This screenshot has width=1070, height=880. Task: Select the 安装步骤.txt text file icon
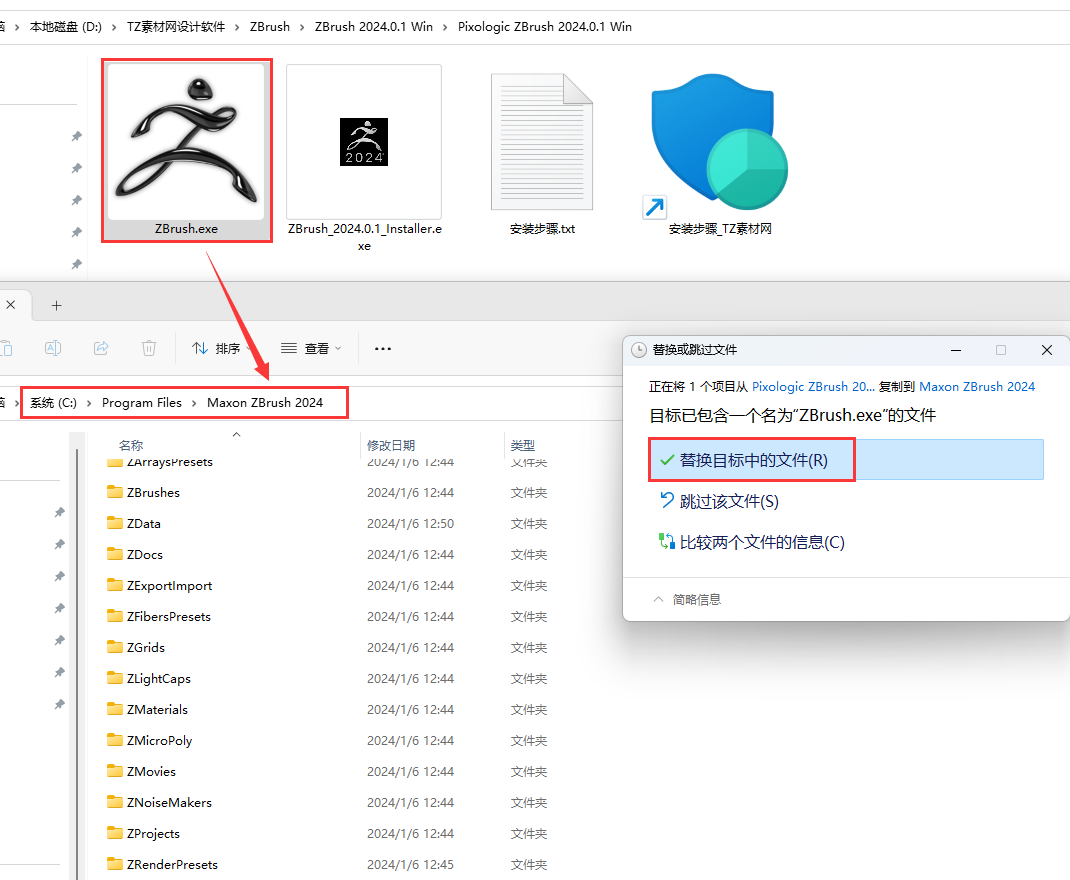point(542,142)
